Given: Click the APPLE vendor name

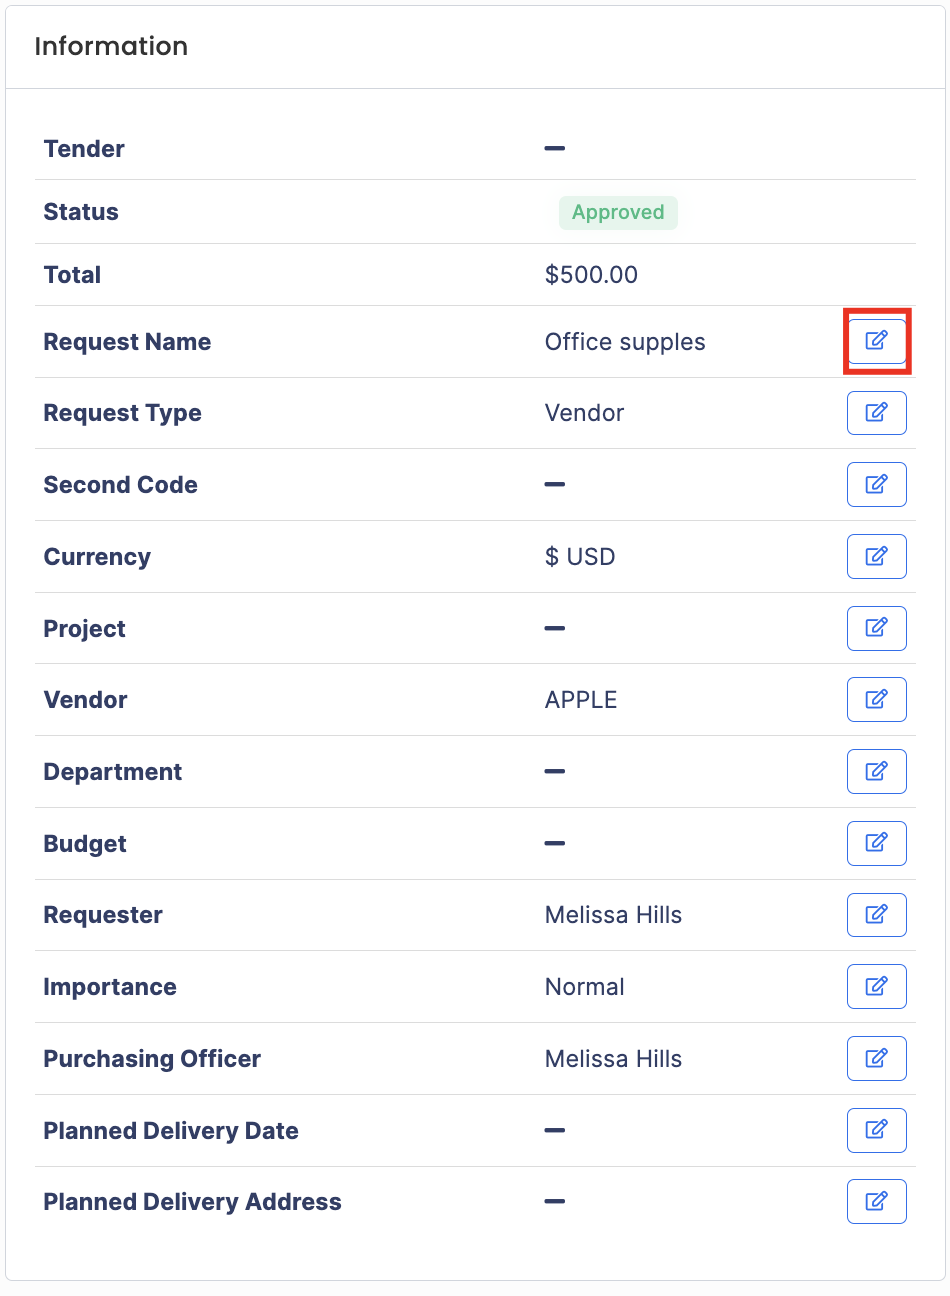Looking at the screenshot, I should click(581, 700).
